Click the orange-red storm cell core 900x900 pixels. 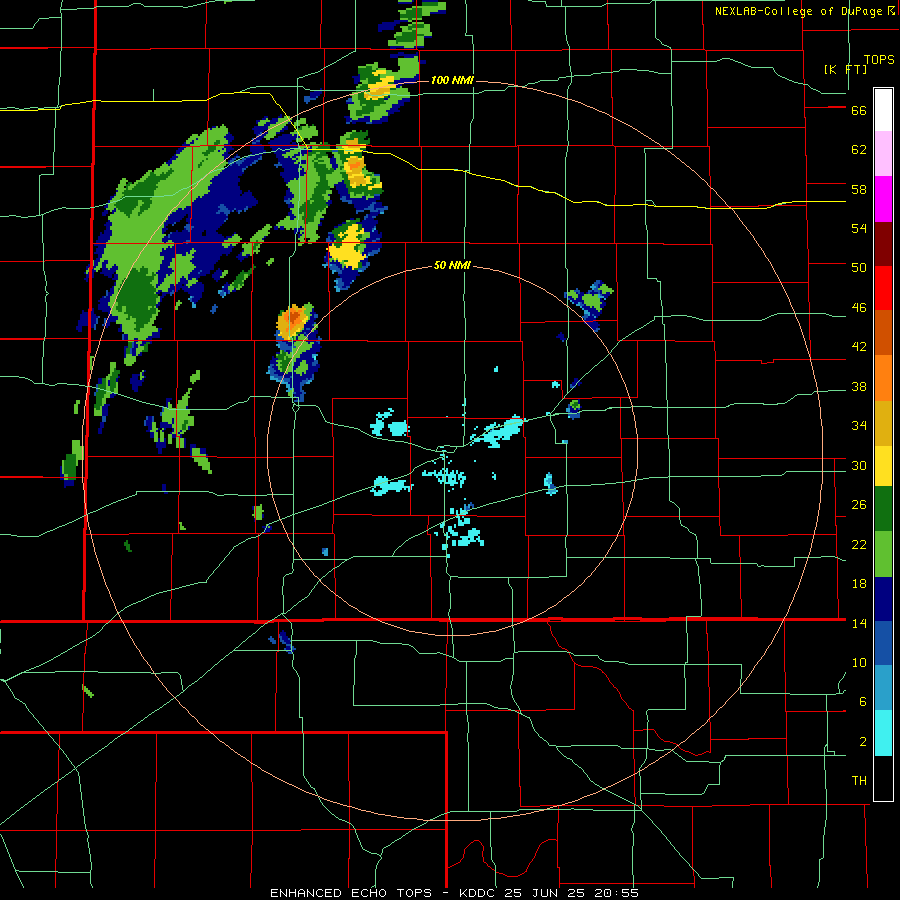(295, 316)
